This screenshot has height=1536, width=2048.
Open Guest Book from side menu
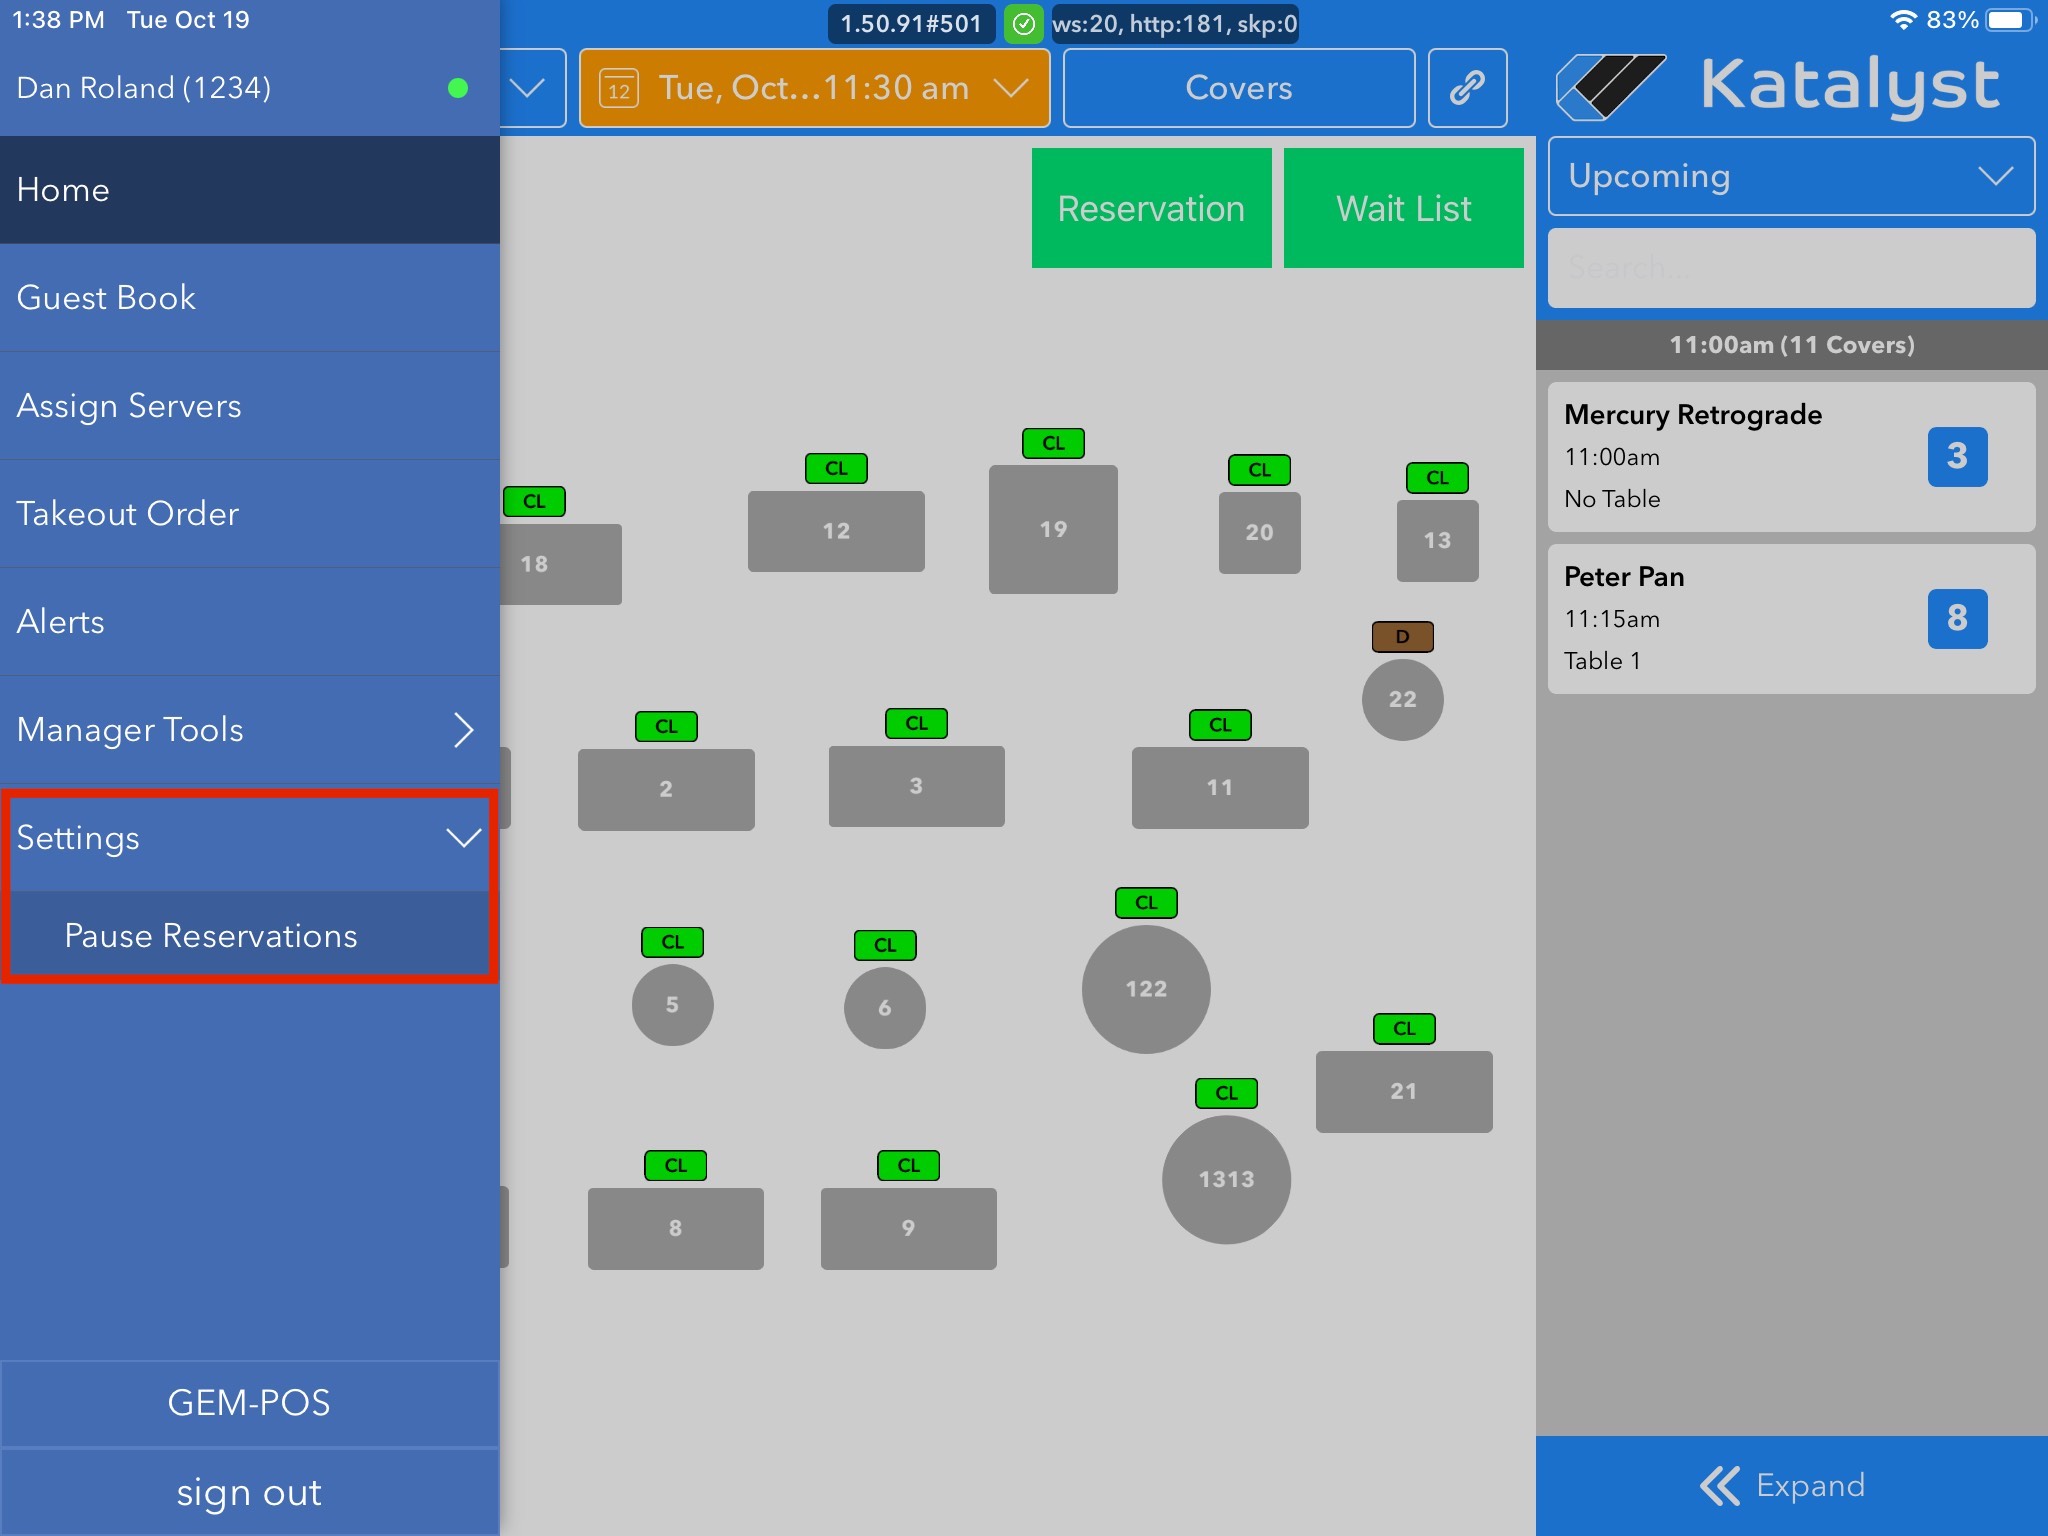(x=106, y=298)
